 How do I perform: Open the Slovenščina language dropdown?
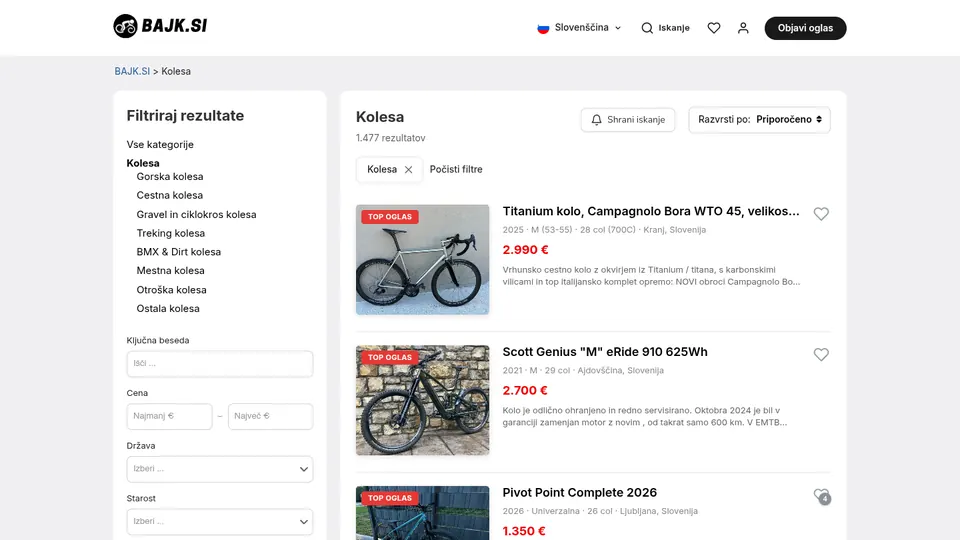pyautogui.click(x=579, y=28)
